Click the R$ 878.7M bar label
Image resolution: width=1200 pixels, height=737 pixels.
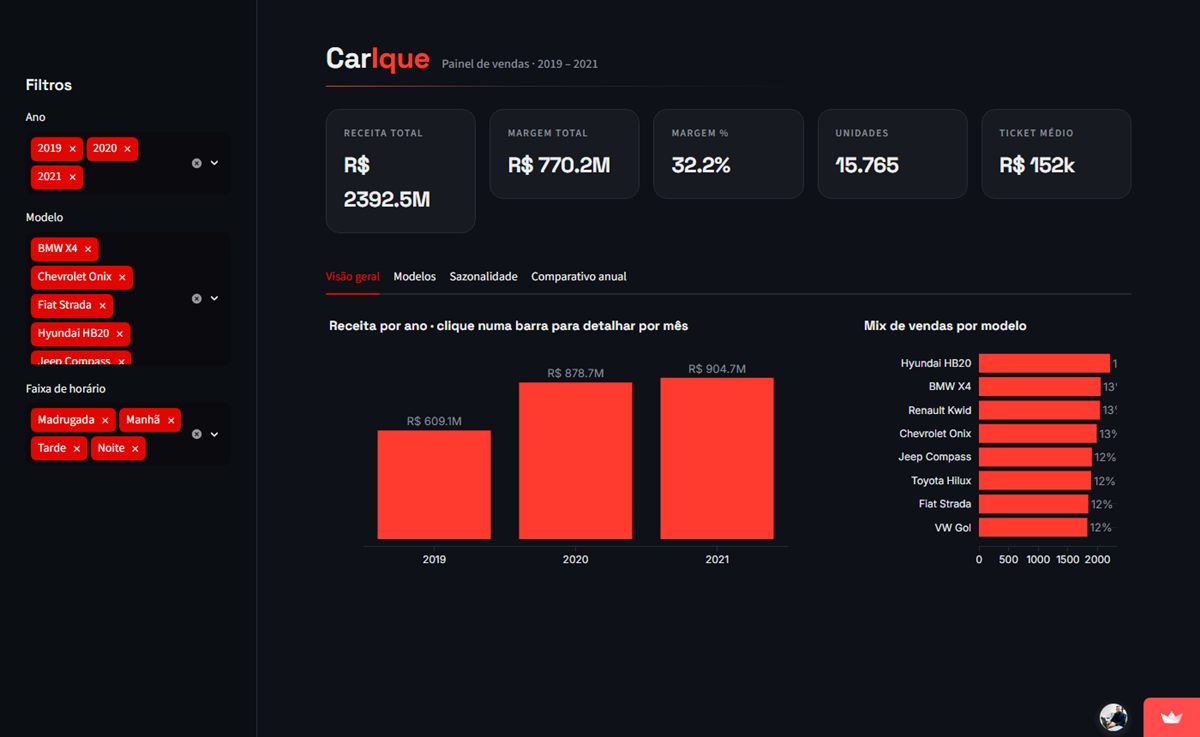[x=576, y=373]
